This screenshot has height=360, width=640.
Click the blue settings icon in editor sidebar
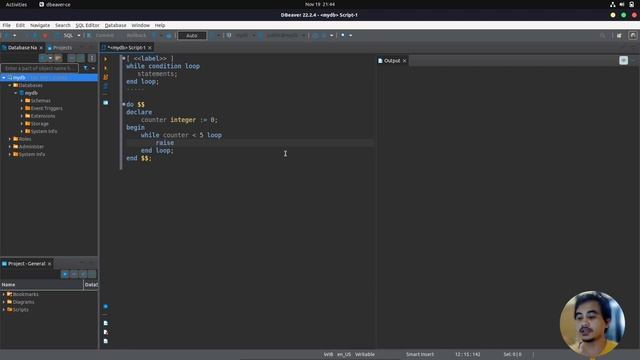tap(106, 307)
